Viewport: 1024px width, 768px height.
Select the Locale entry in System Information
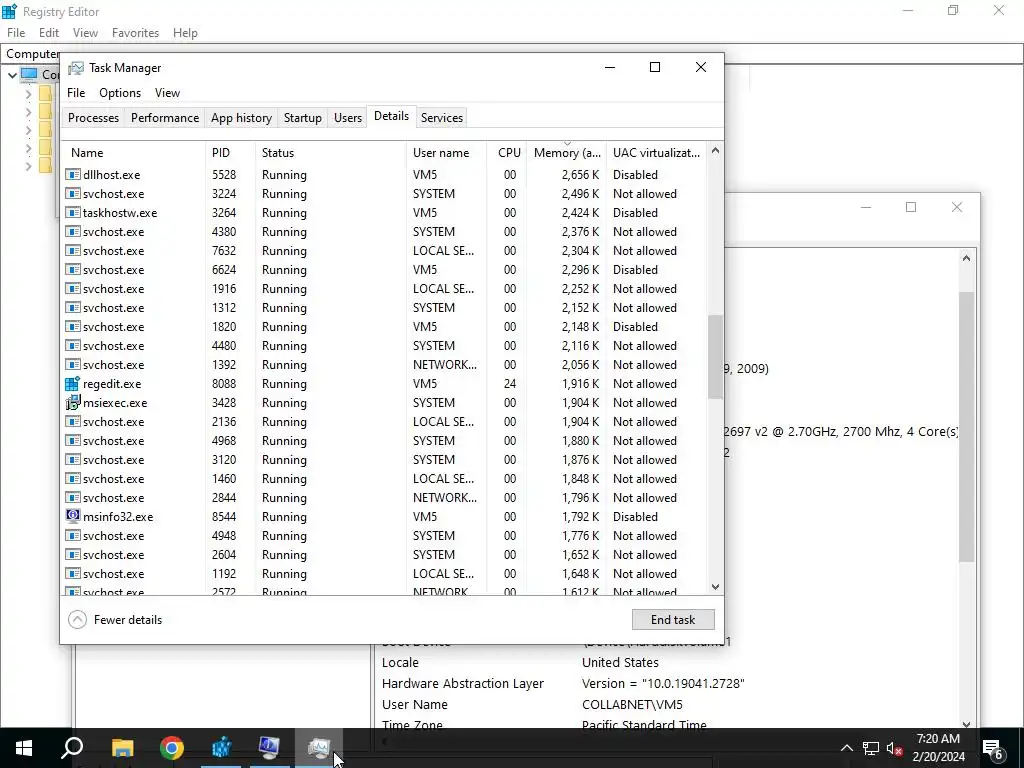point(400,662)
